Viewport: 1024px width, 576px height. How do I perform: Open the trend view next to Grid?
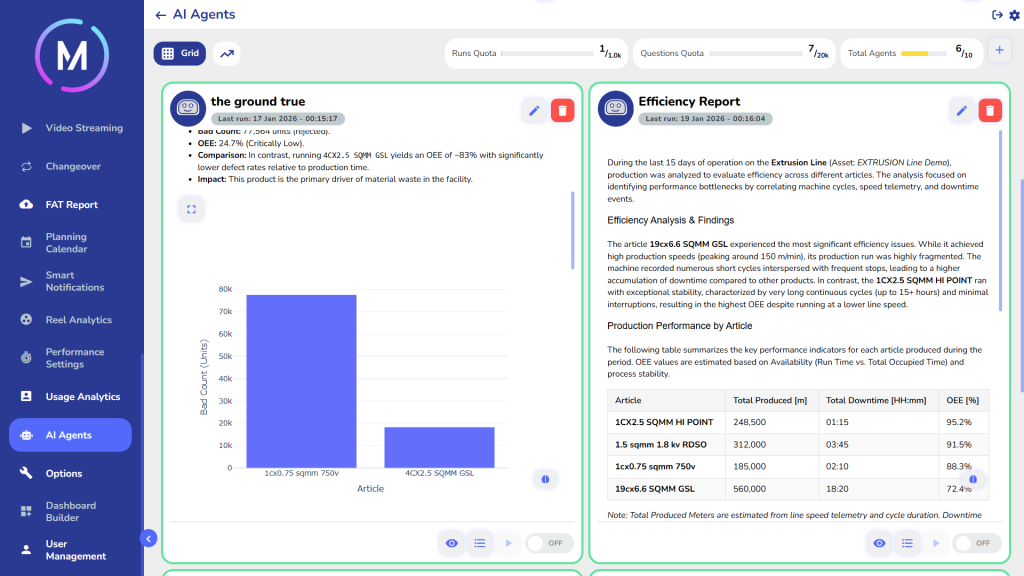point(226,53)
